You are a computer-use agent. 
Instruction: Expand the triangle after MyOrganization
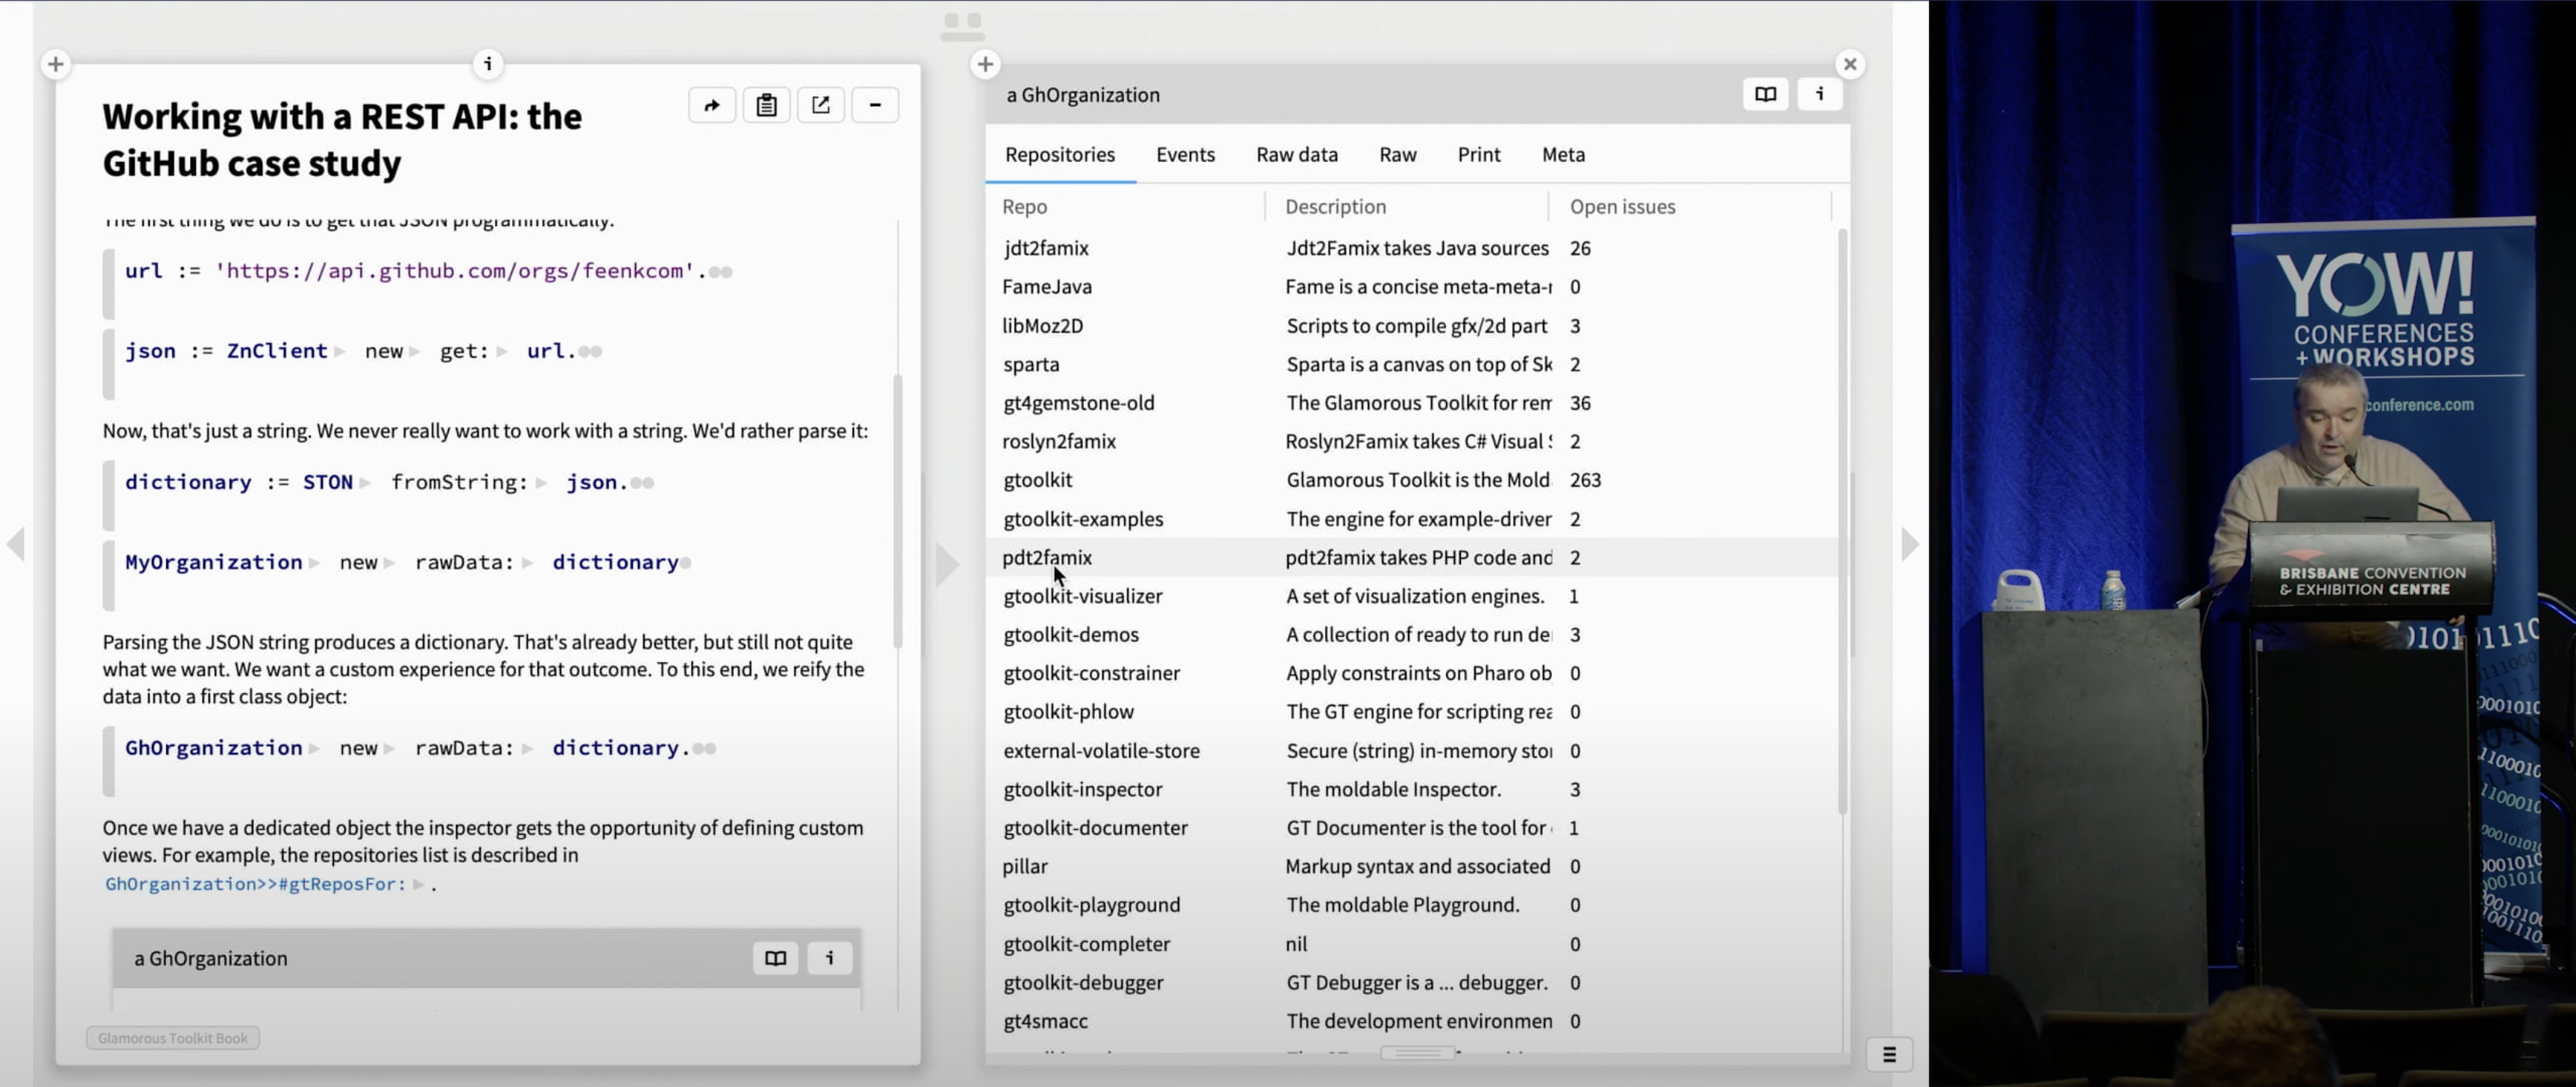(314, 563)
